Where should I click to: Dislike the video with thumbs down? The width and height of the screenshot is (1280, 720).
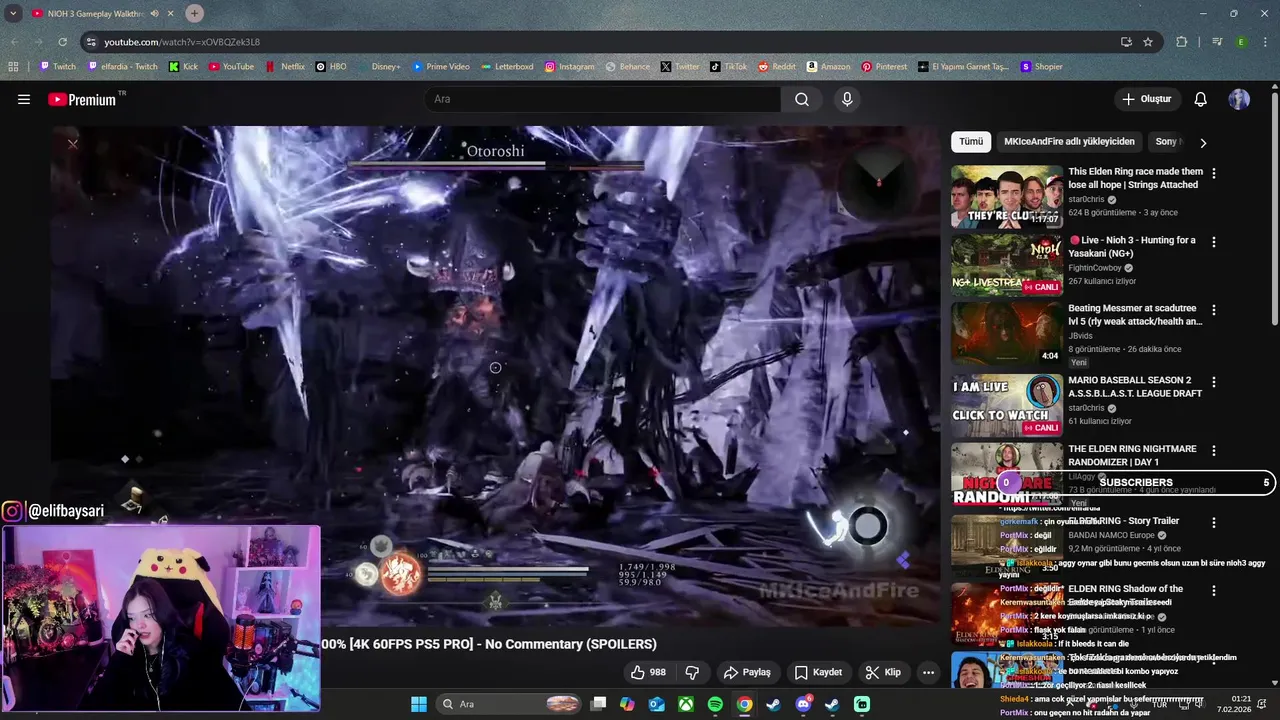click(692, 672)
